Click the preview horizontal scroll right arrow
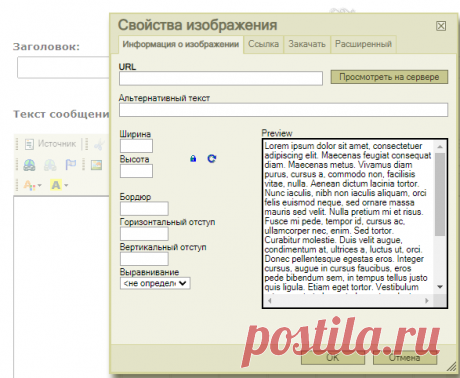 click(427, 301)
